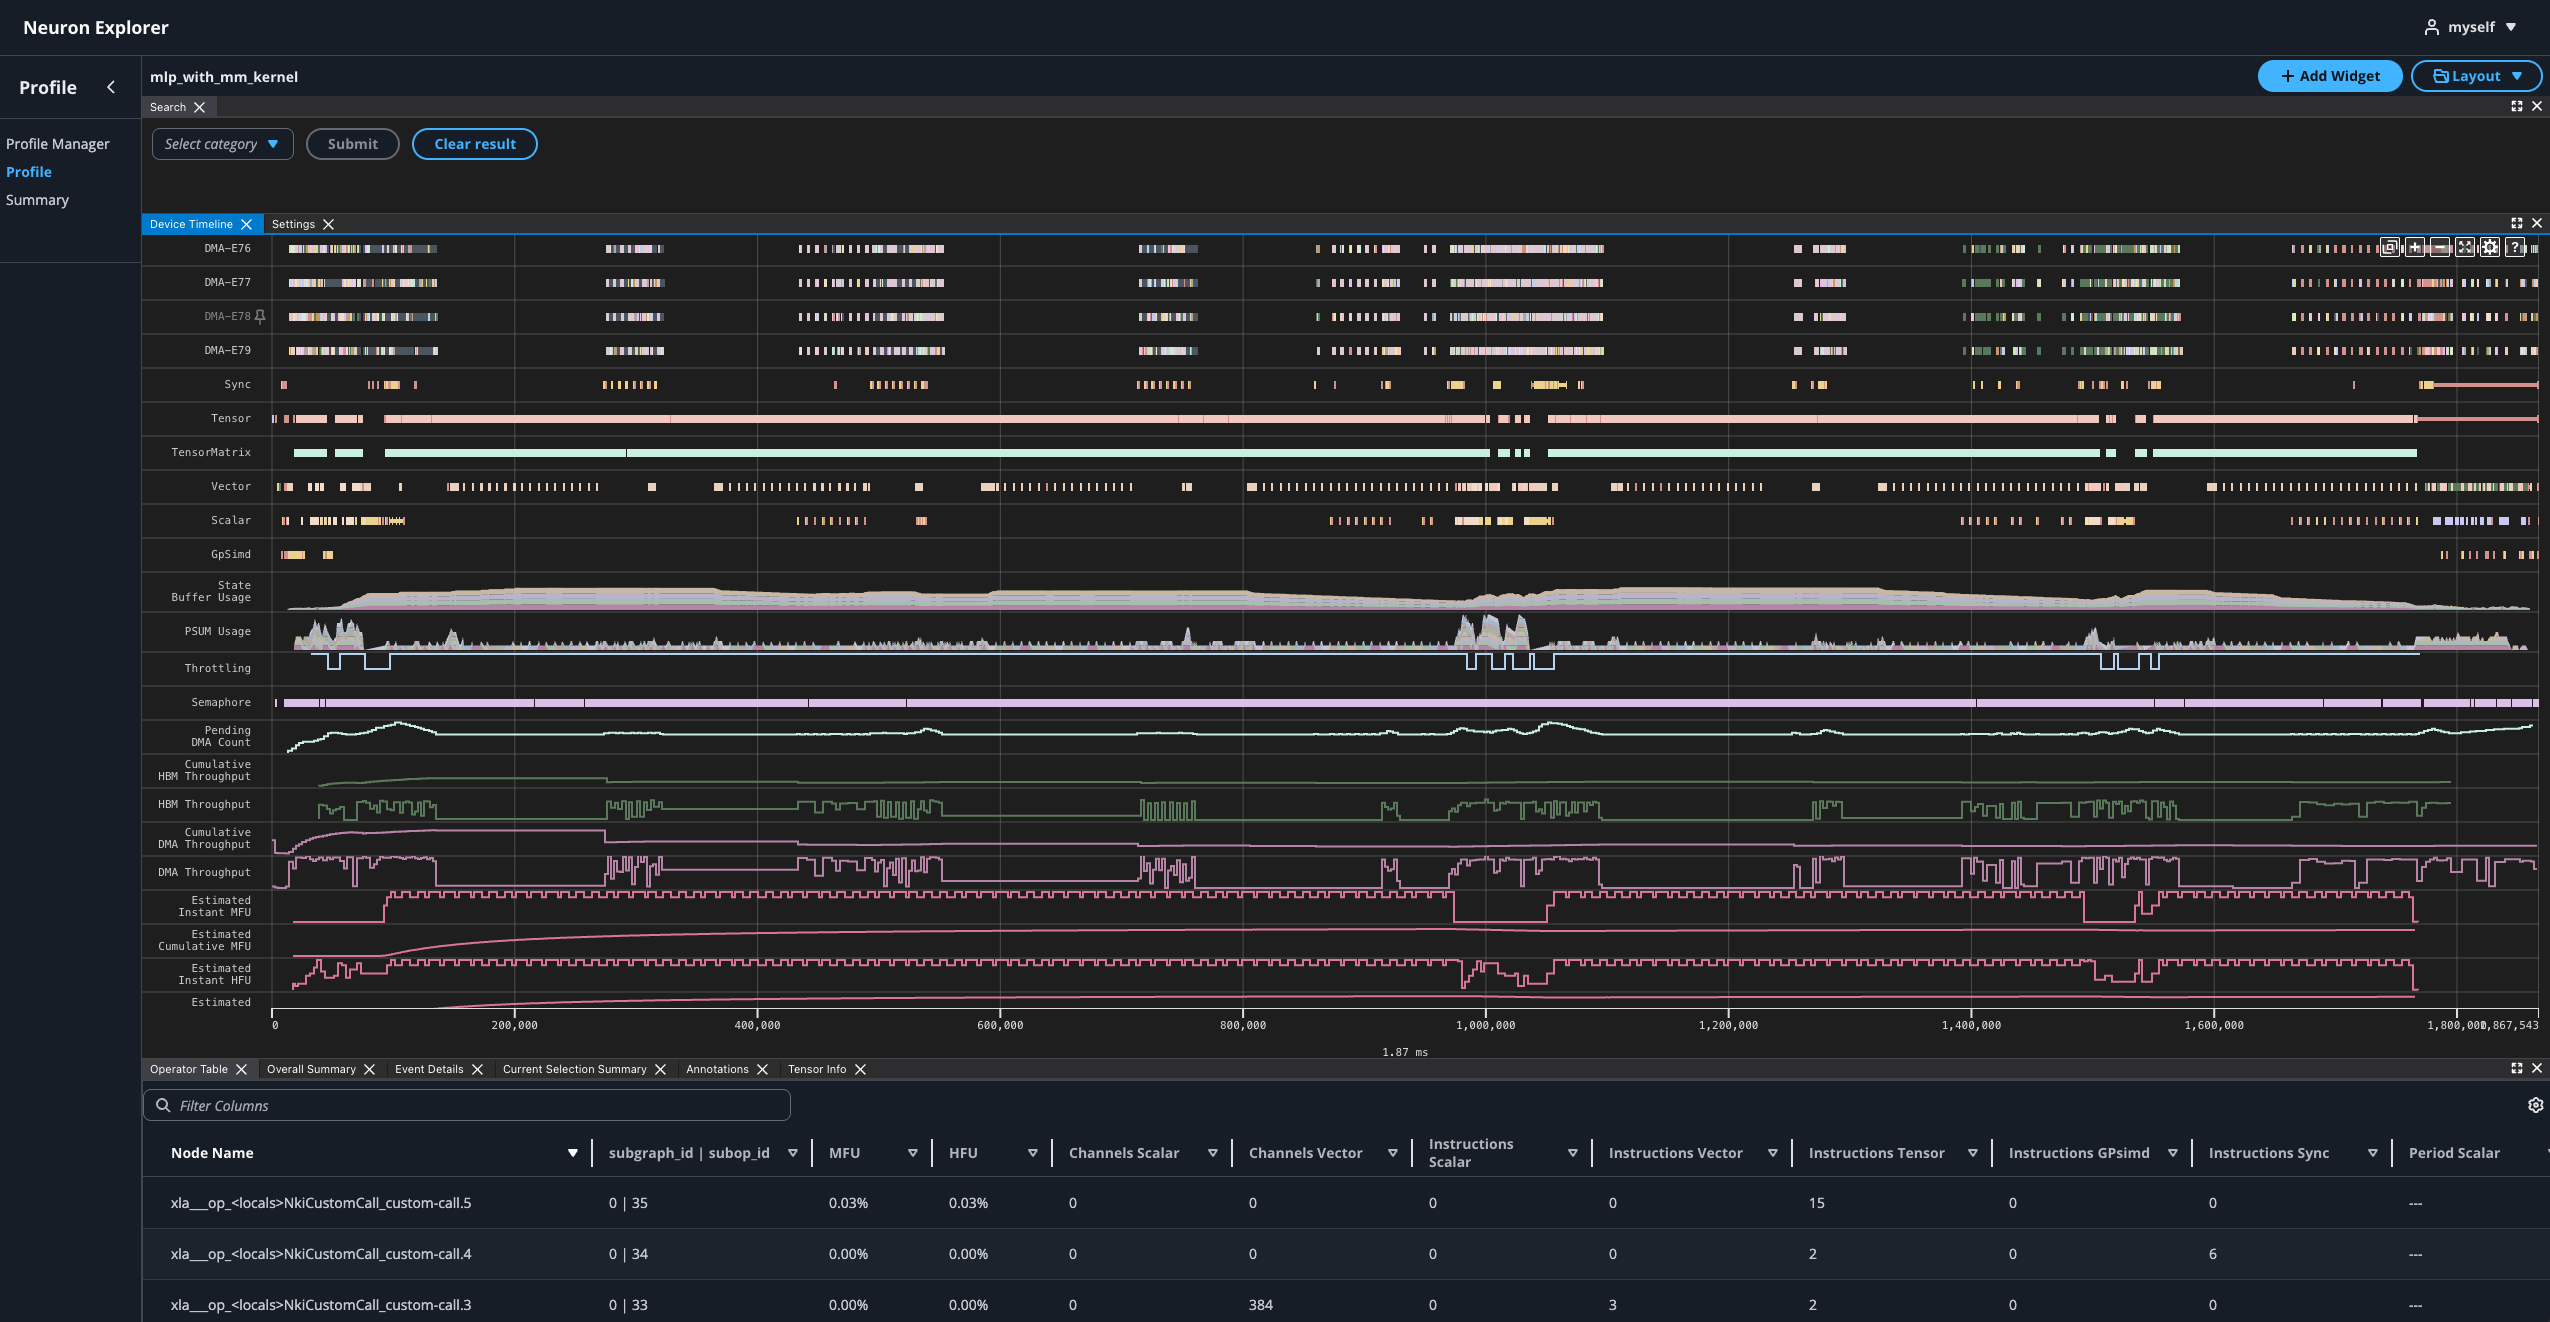The image size is (2550, 1322).
Task: Zoom out of the device timeline
Action: pyautogui.click(x=2440, y=247)
